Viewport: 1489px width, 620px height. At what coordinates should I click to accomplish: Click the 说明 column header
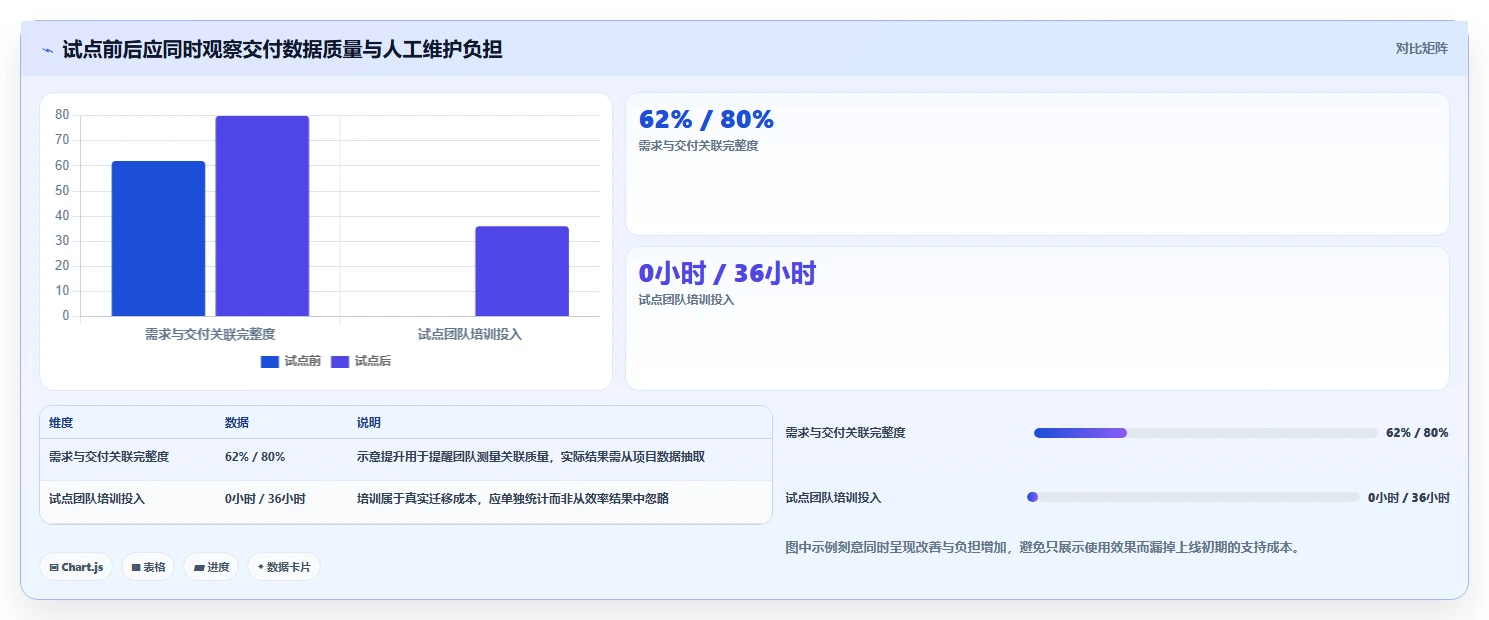(x=369, y=423)
